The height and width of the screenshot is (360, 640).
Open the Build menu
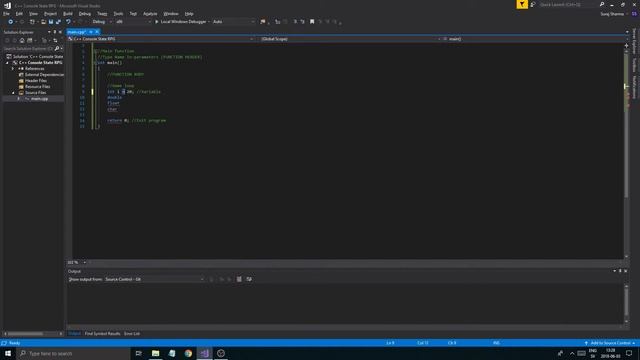click(x=68, y=14)
